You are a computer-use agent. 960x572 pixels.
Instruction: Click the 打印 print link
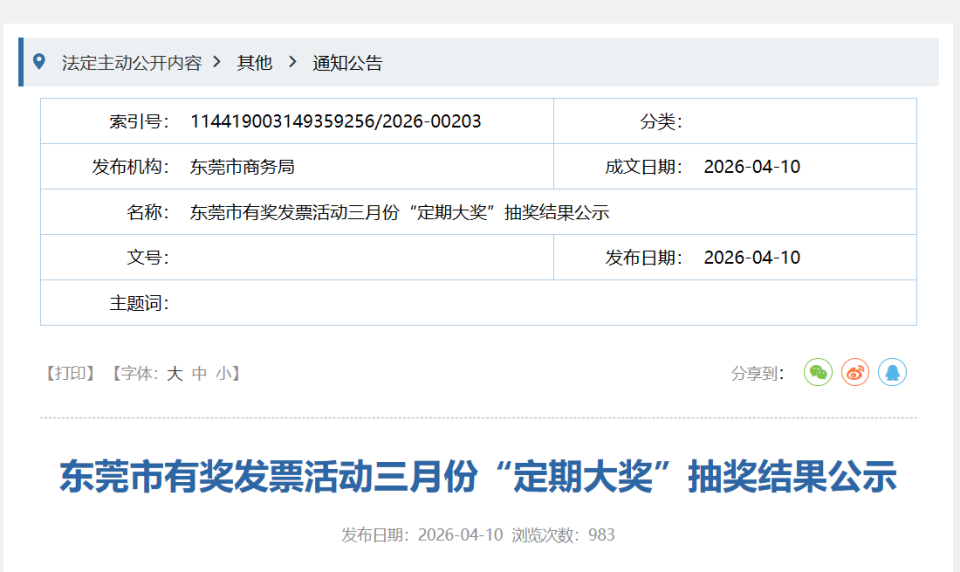[x=70, y=374]
